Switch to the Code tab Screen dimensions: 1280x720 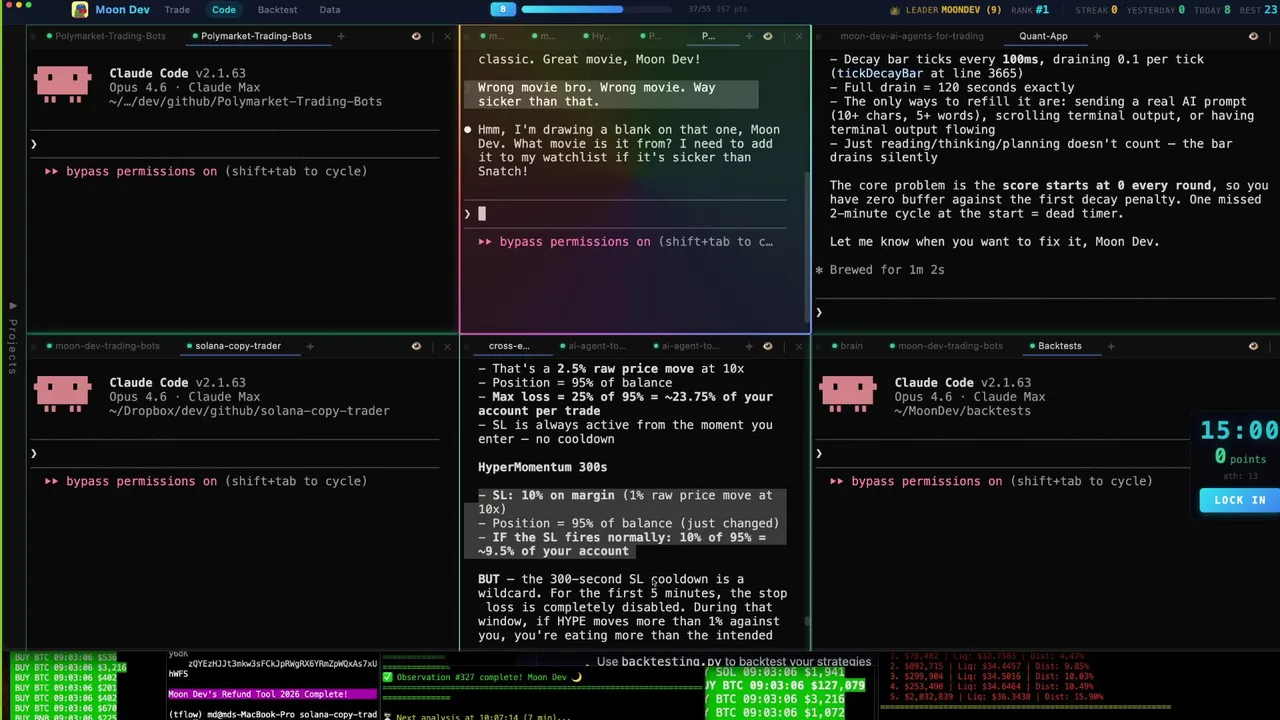coord(224,10)
